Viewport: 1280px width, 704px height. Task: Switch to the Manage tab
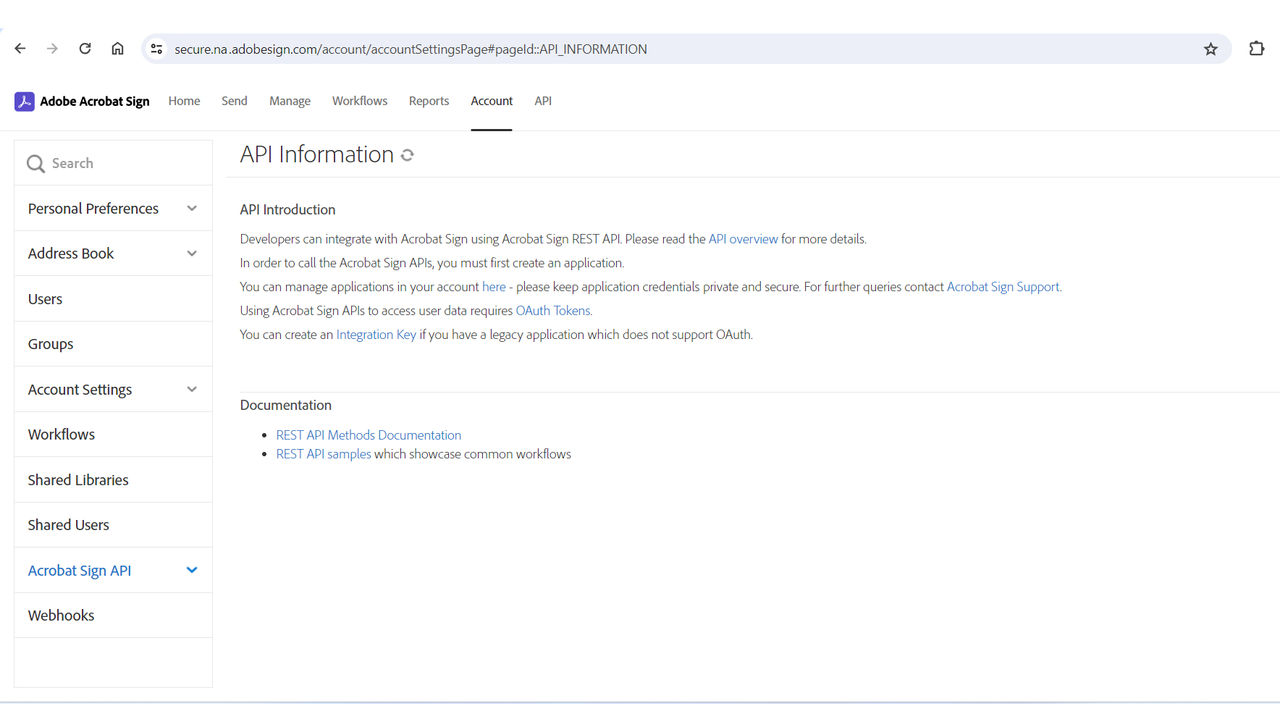pos(290,101)
